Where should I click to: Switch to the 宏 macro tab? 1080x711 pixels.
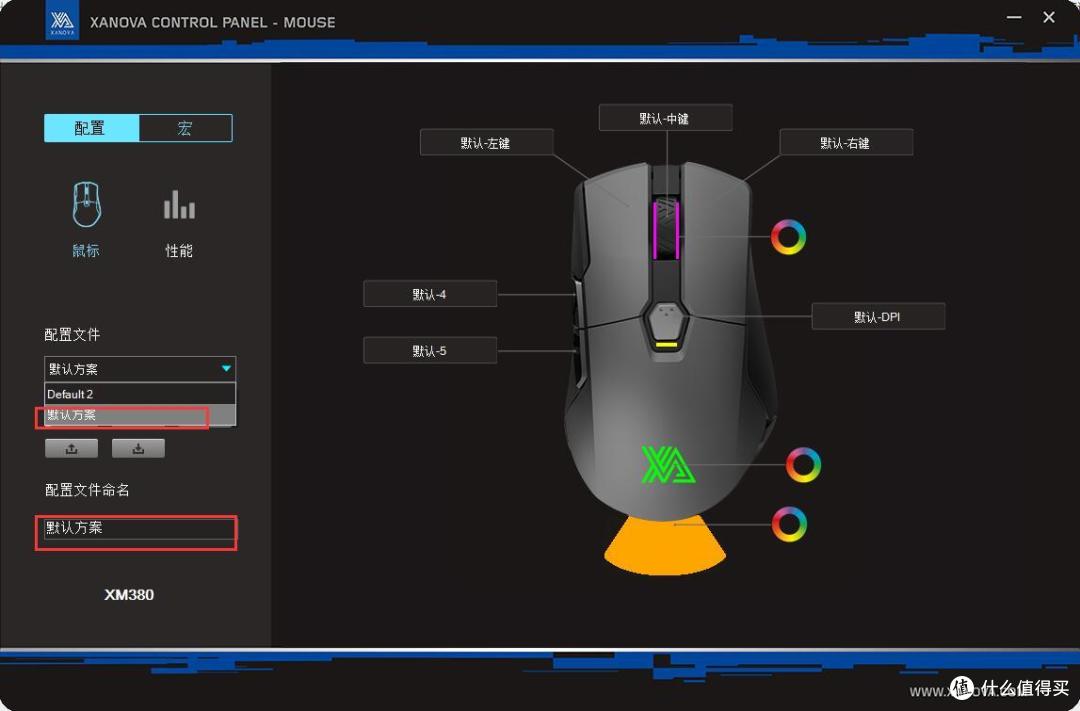tap(185, 128)
